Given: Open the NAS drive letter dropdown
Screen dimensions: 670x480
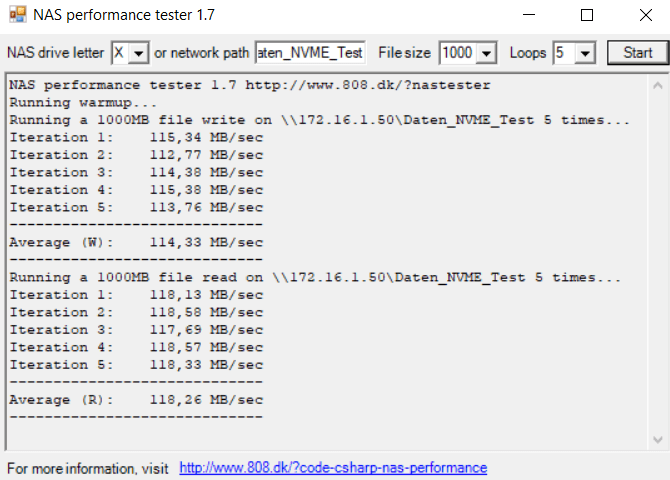Looking at the screenshot, I should tap(139, 53).
